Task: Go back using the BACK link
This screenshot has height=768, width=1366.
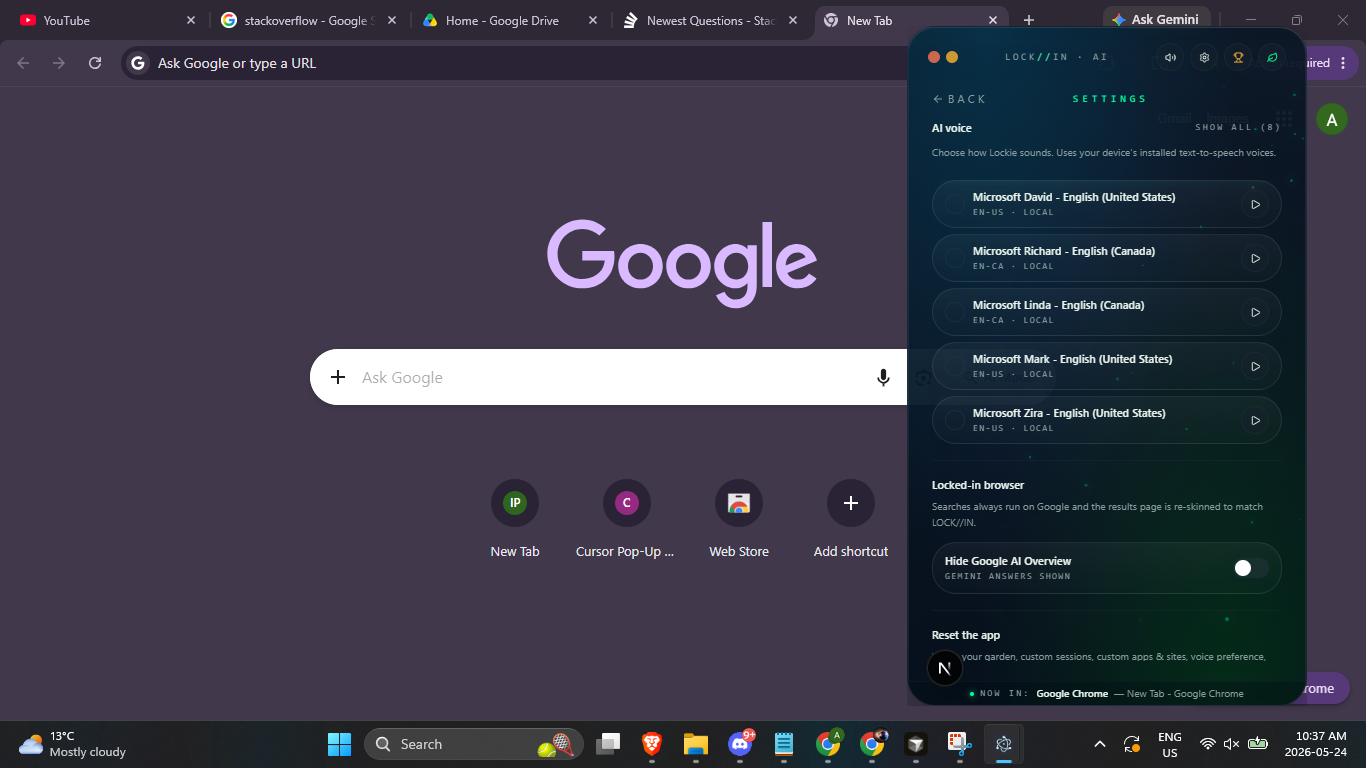Action: click(959, 99)
